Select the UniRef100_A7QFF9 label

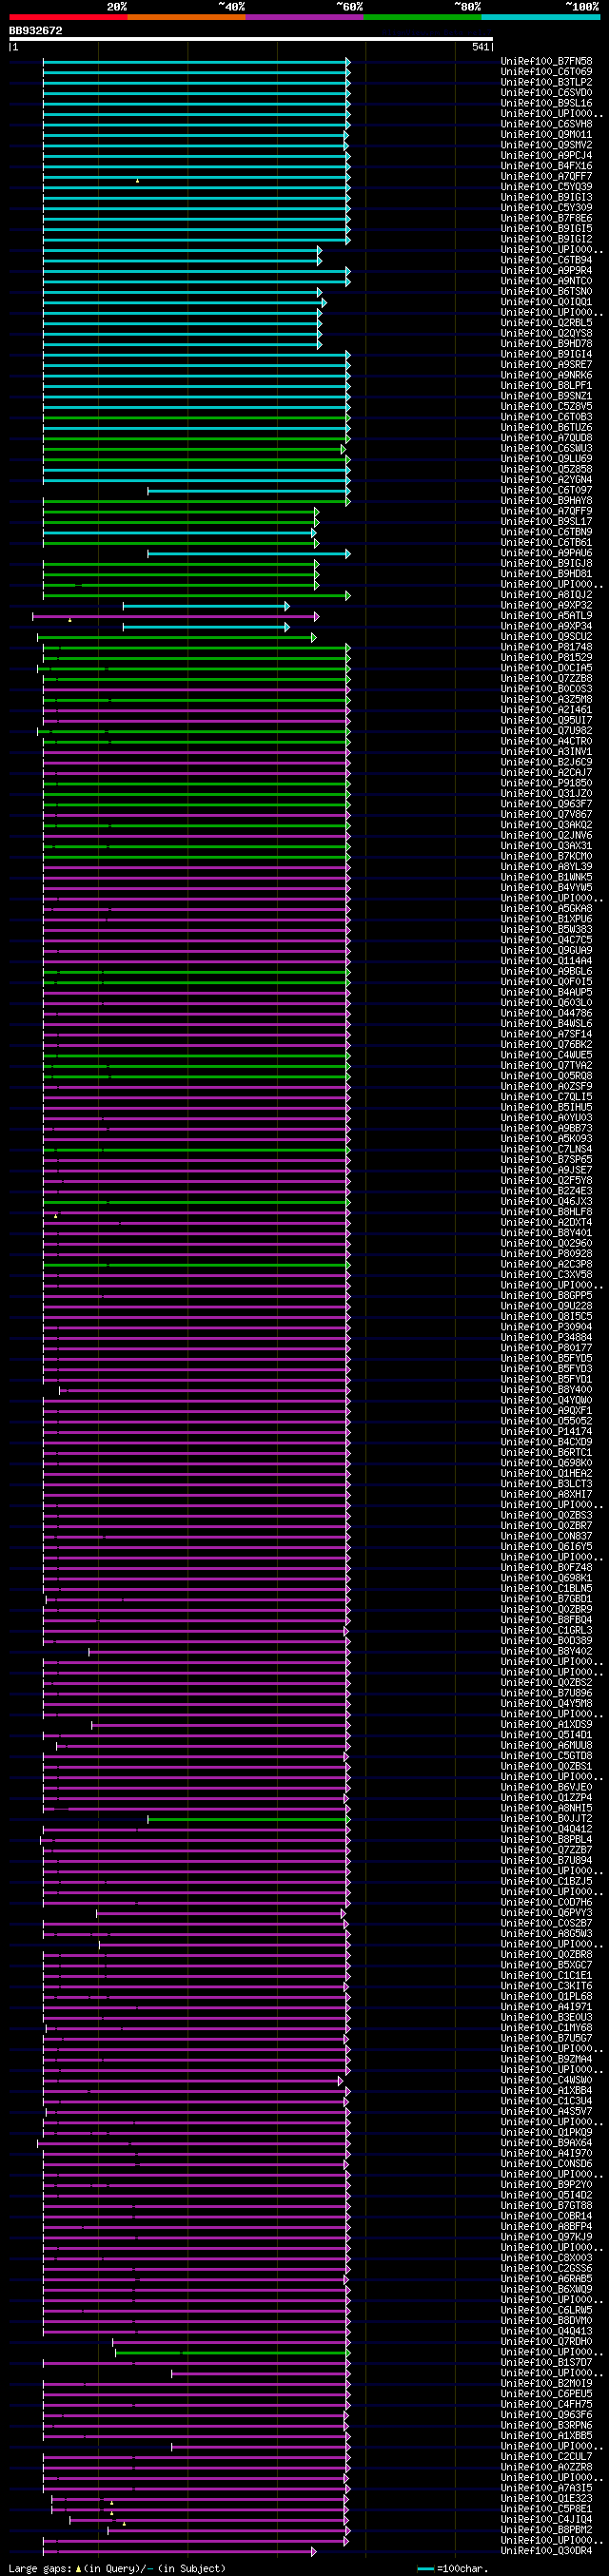[x=546, y=511]
